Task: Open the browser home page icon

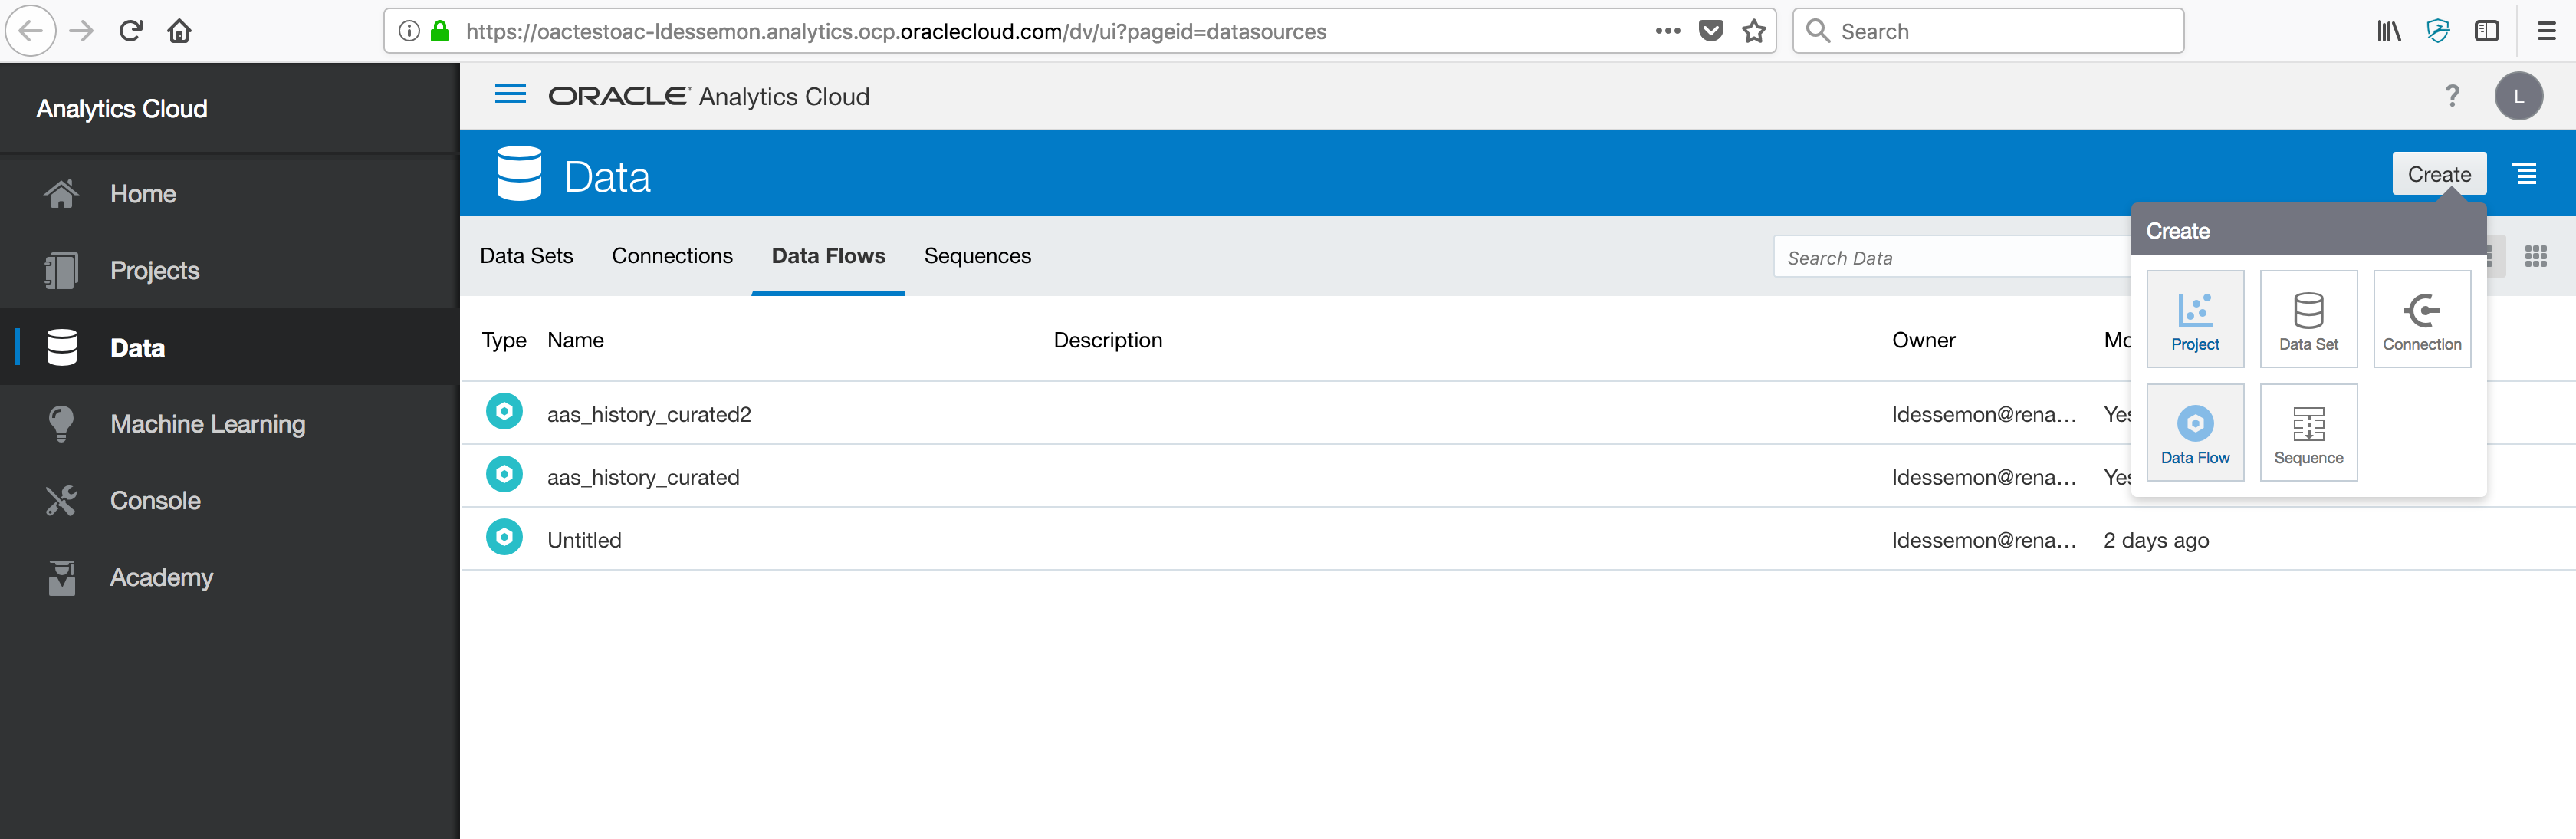Action: (x=180, y=31)
